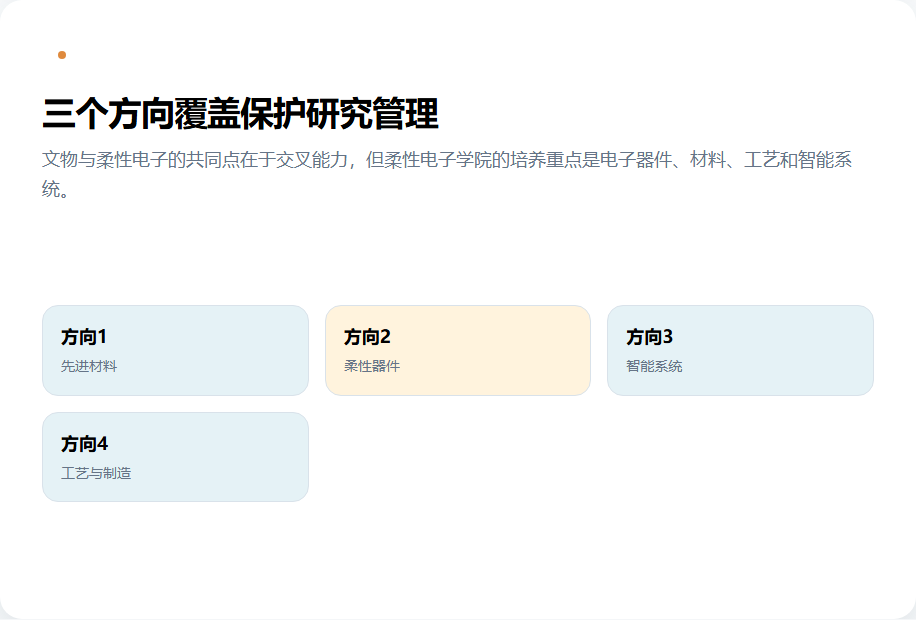Click the slide title 三个方向覆盖保护研究管理

(x=240, y=113)
